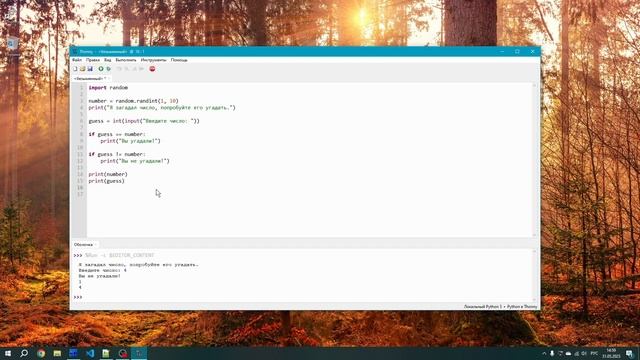Click the editor vertical scrollbar
This screenshot has height=360, width=640.
pyautogui.click(x=534, y=160)
